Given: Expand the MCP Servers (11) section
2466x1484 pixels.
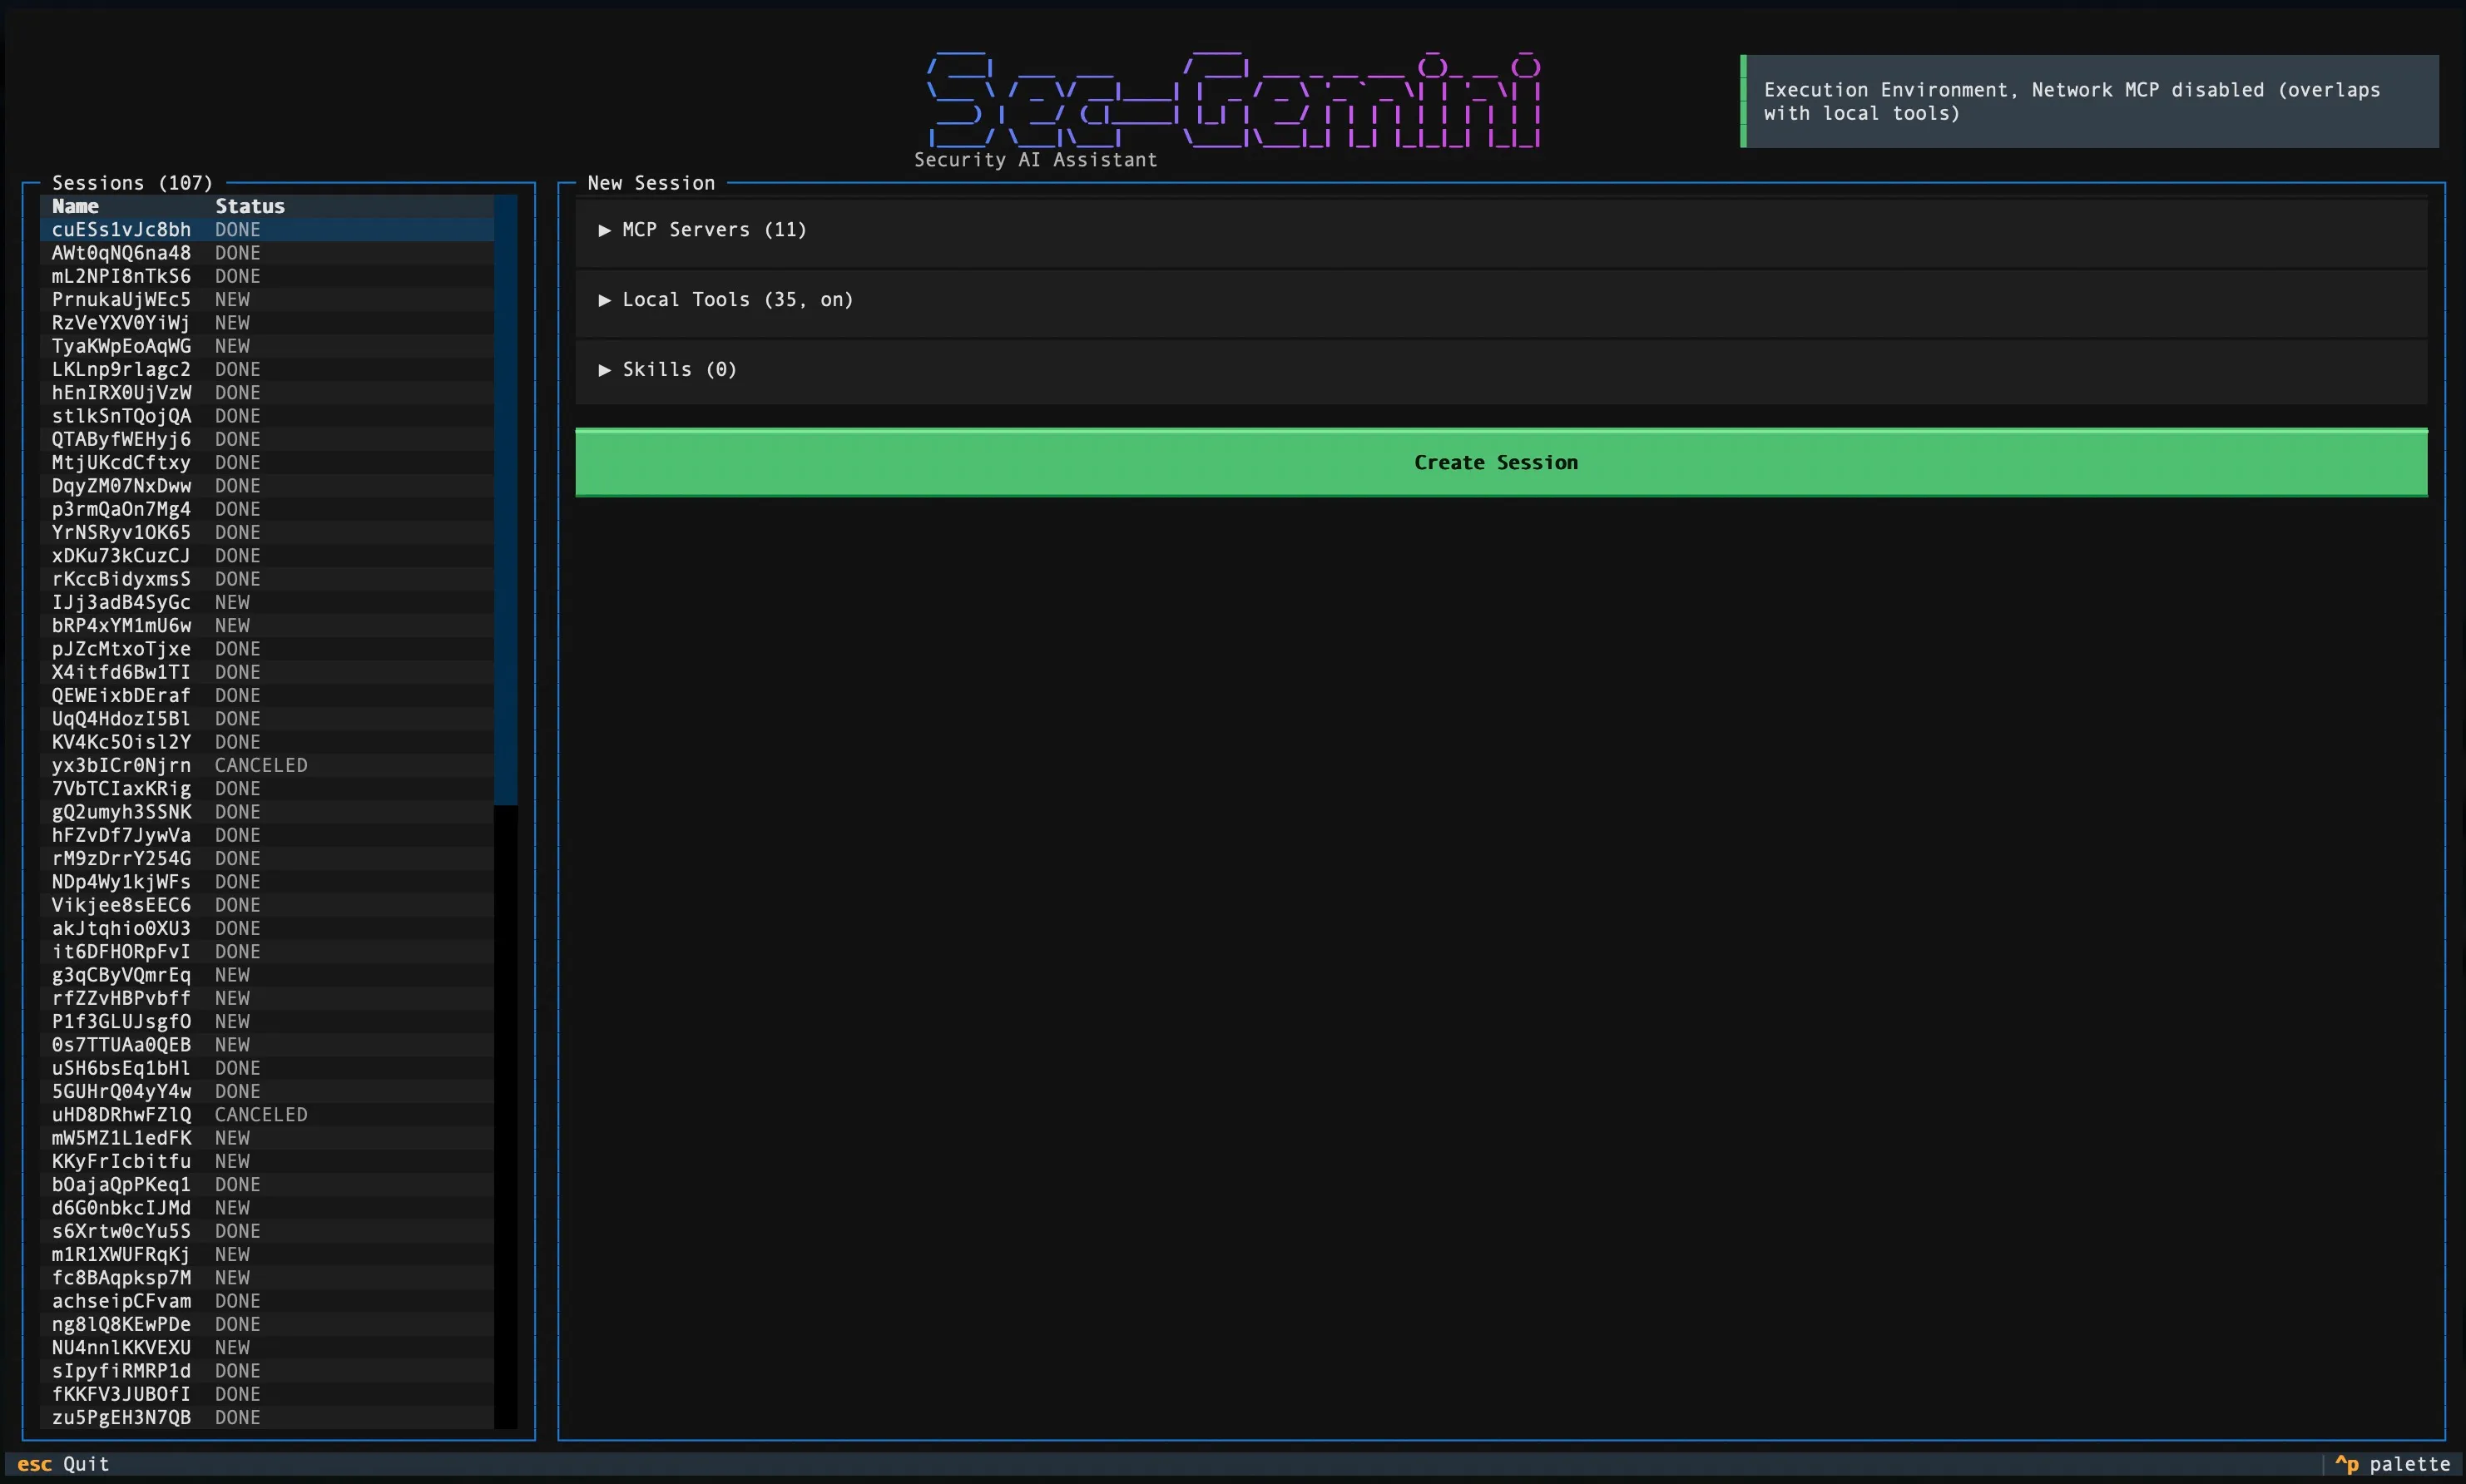Looking at the screenshot, I should pyautogui.click(x=713, y=230).
